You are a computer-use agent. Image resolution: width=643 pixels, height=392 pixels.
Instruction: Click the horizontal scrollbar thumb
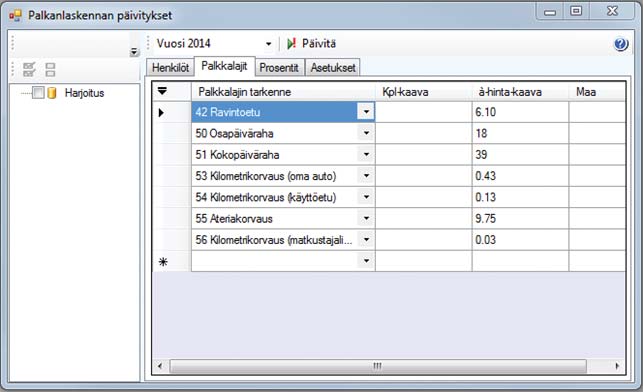[378, 366]
